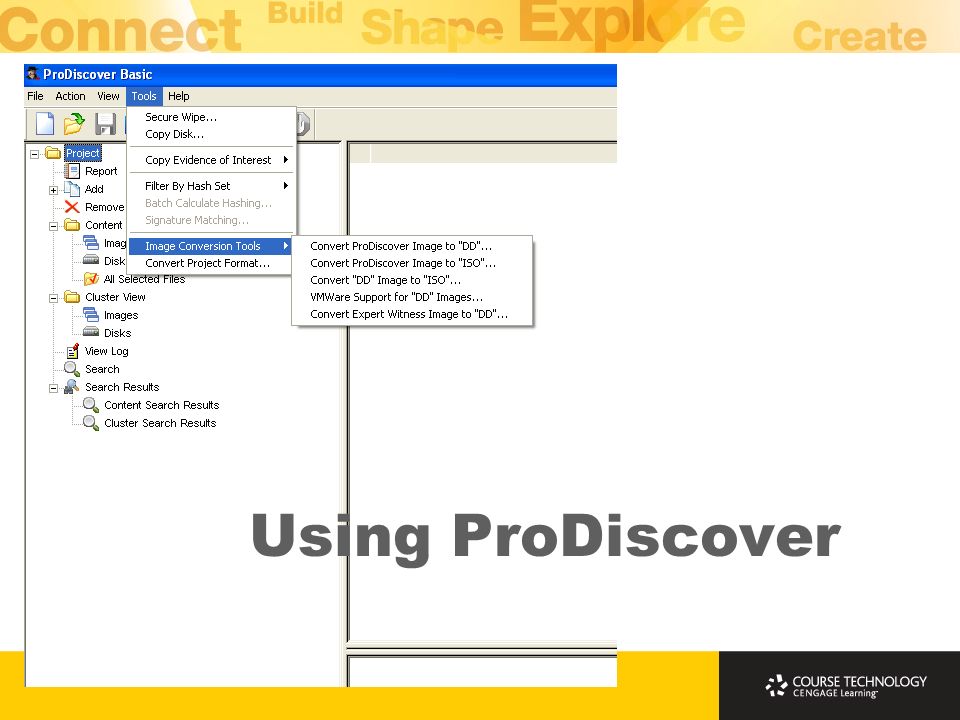Select Disks label under Cluster View
The width and height of the screenshot is (960, 720).
118,333
